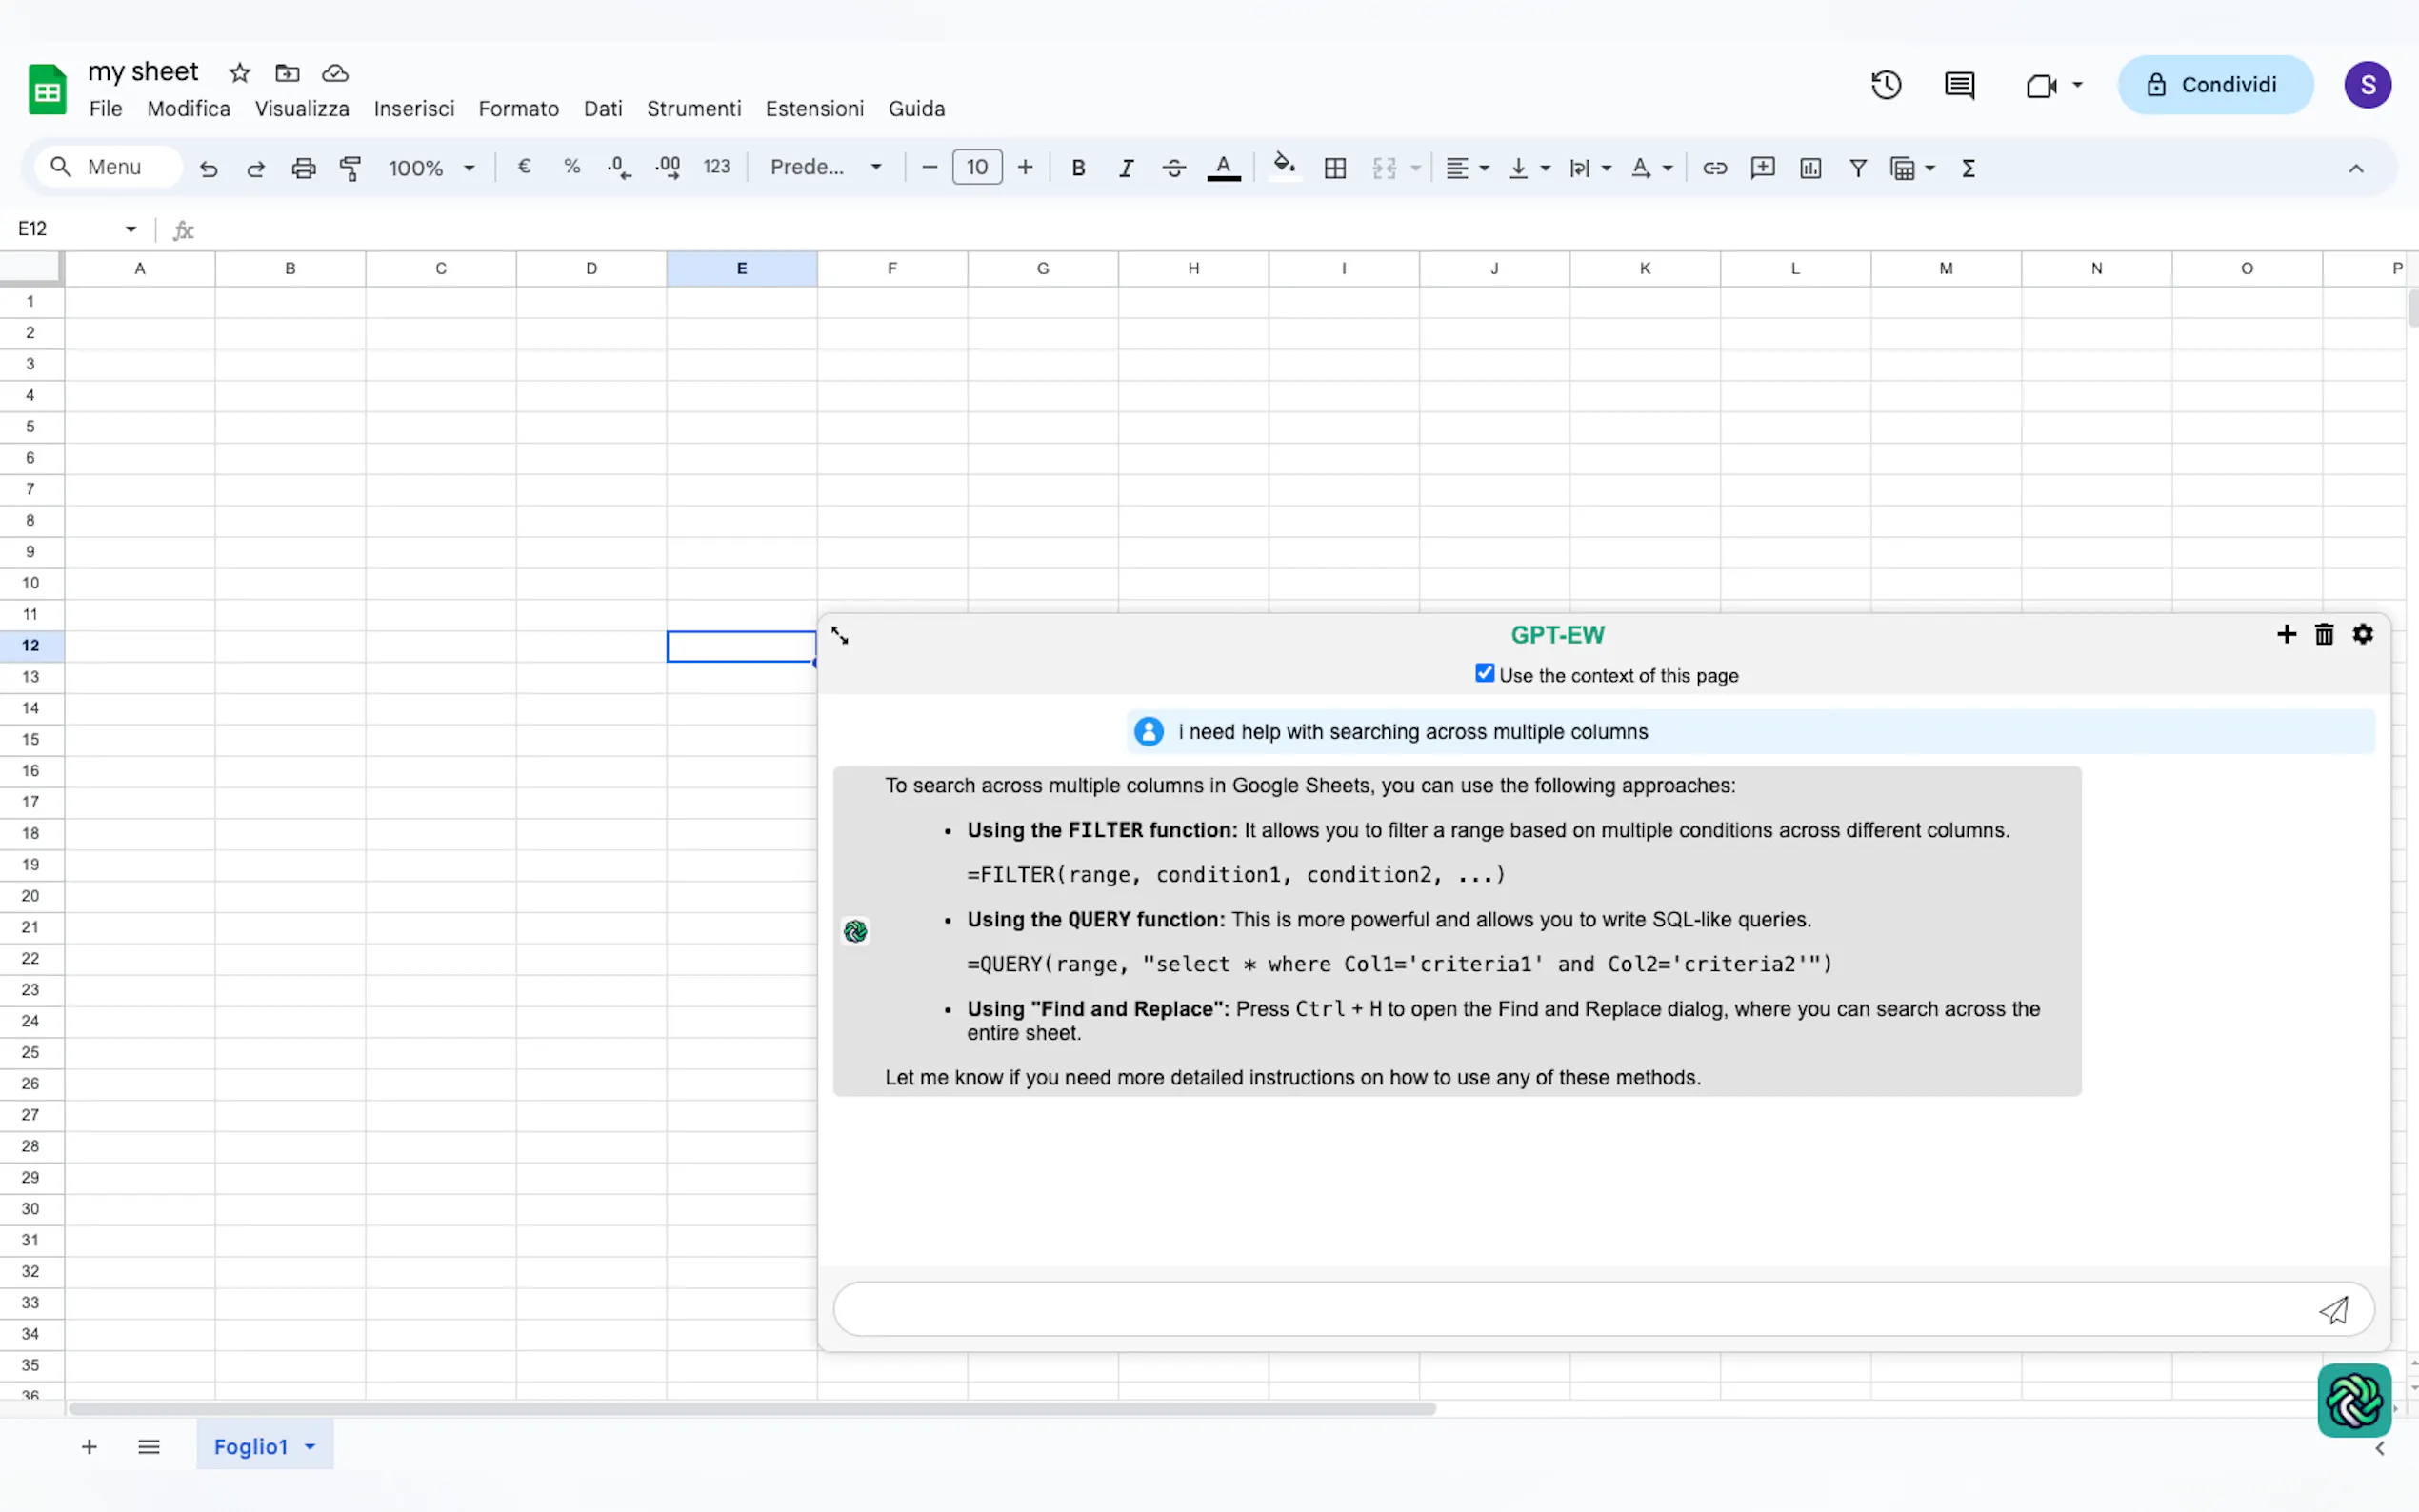Uncheck Use the context of this page
The width and height of the screenshot is (2419, 1512).
1485,674
